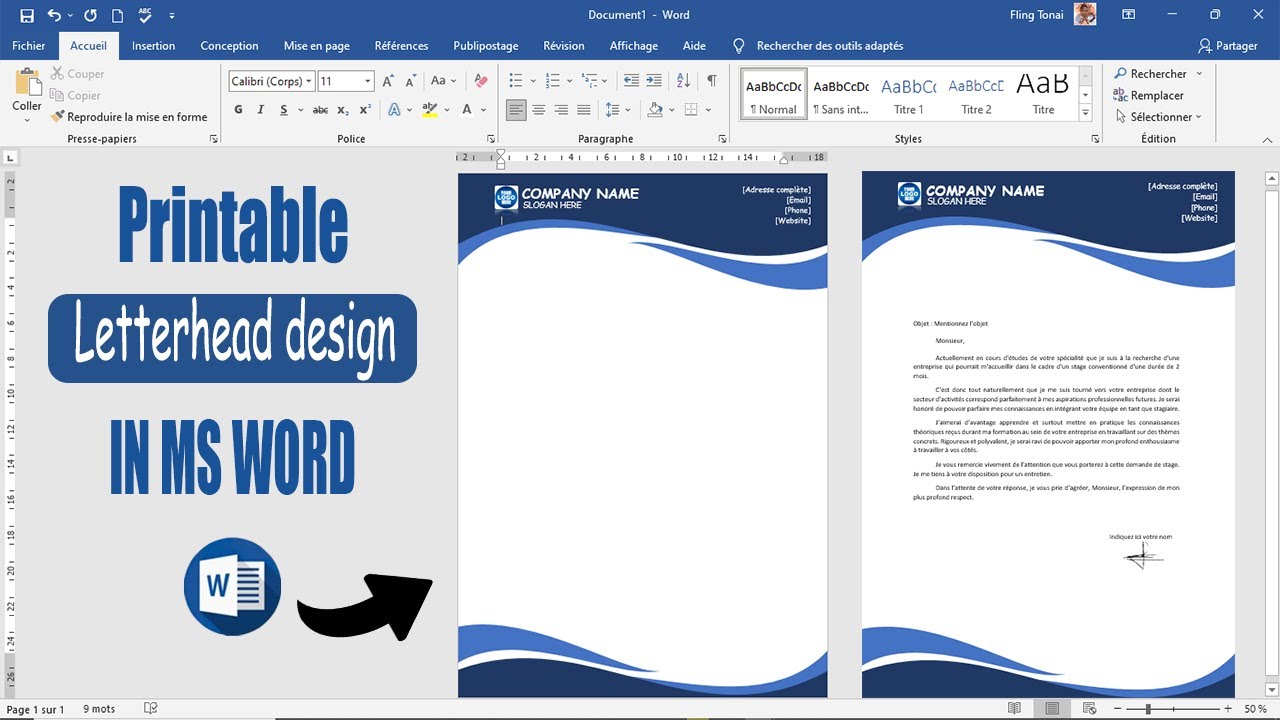Switch to the Insertion tab

[153, 46]
